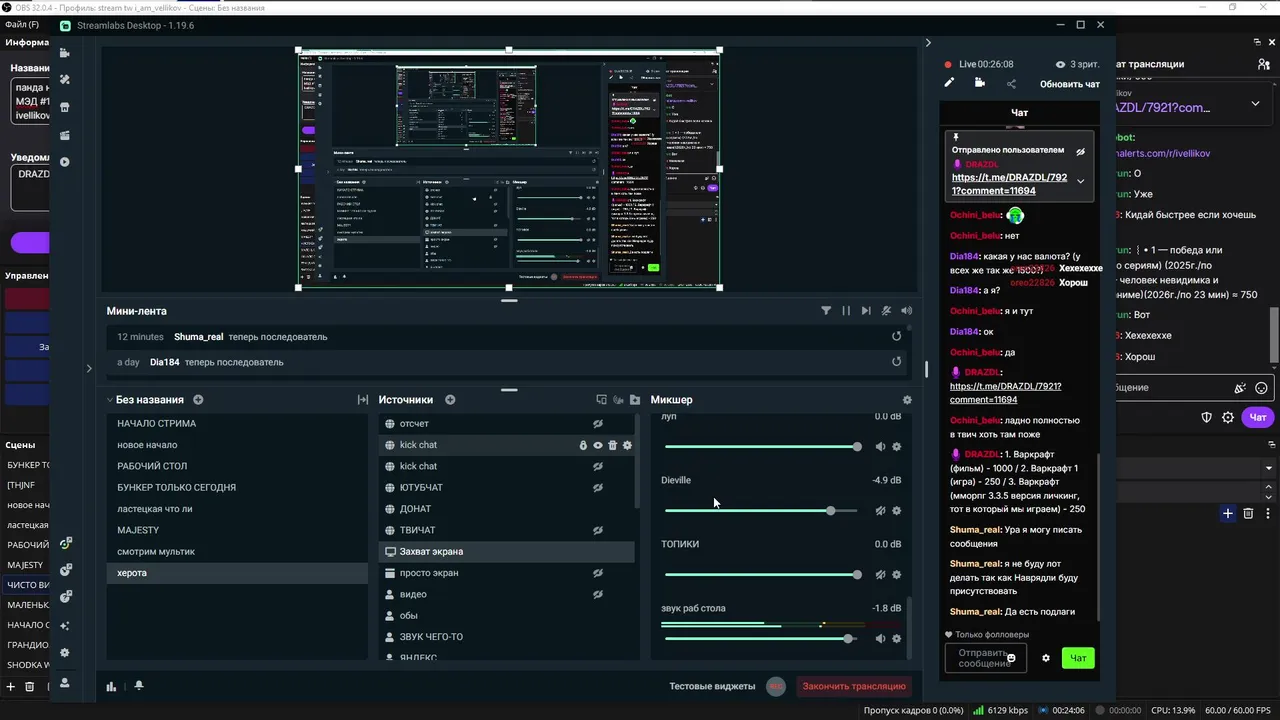1280x720 pixels.
Task: Unmute the Dieville audio channel
Action: [x=880, y=510]
